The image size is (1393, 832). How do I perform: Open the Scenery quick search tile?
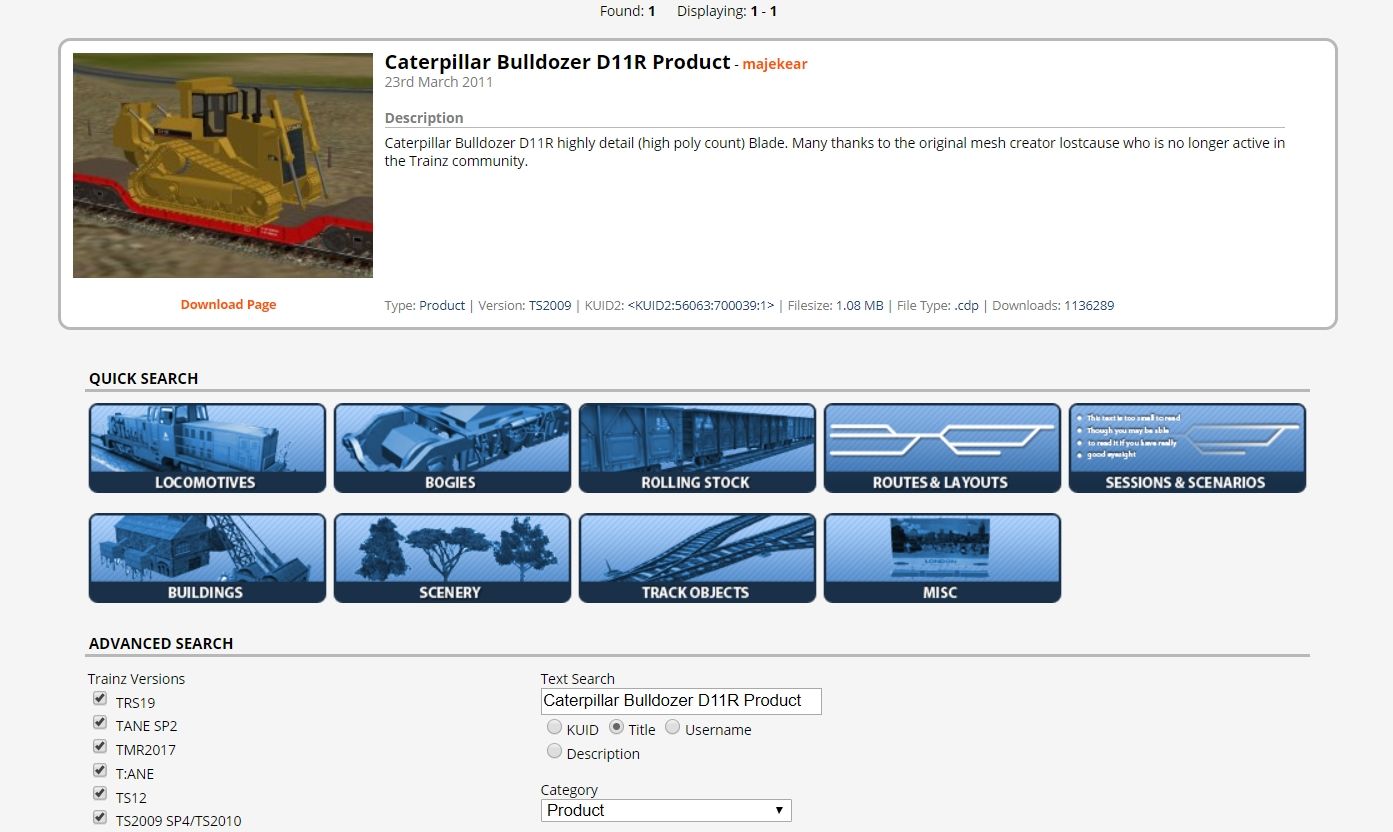coord(452,558)
